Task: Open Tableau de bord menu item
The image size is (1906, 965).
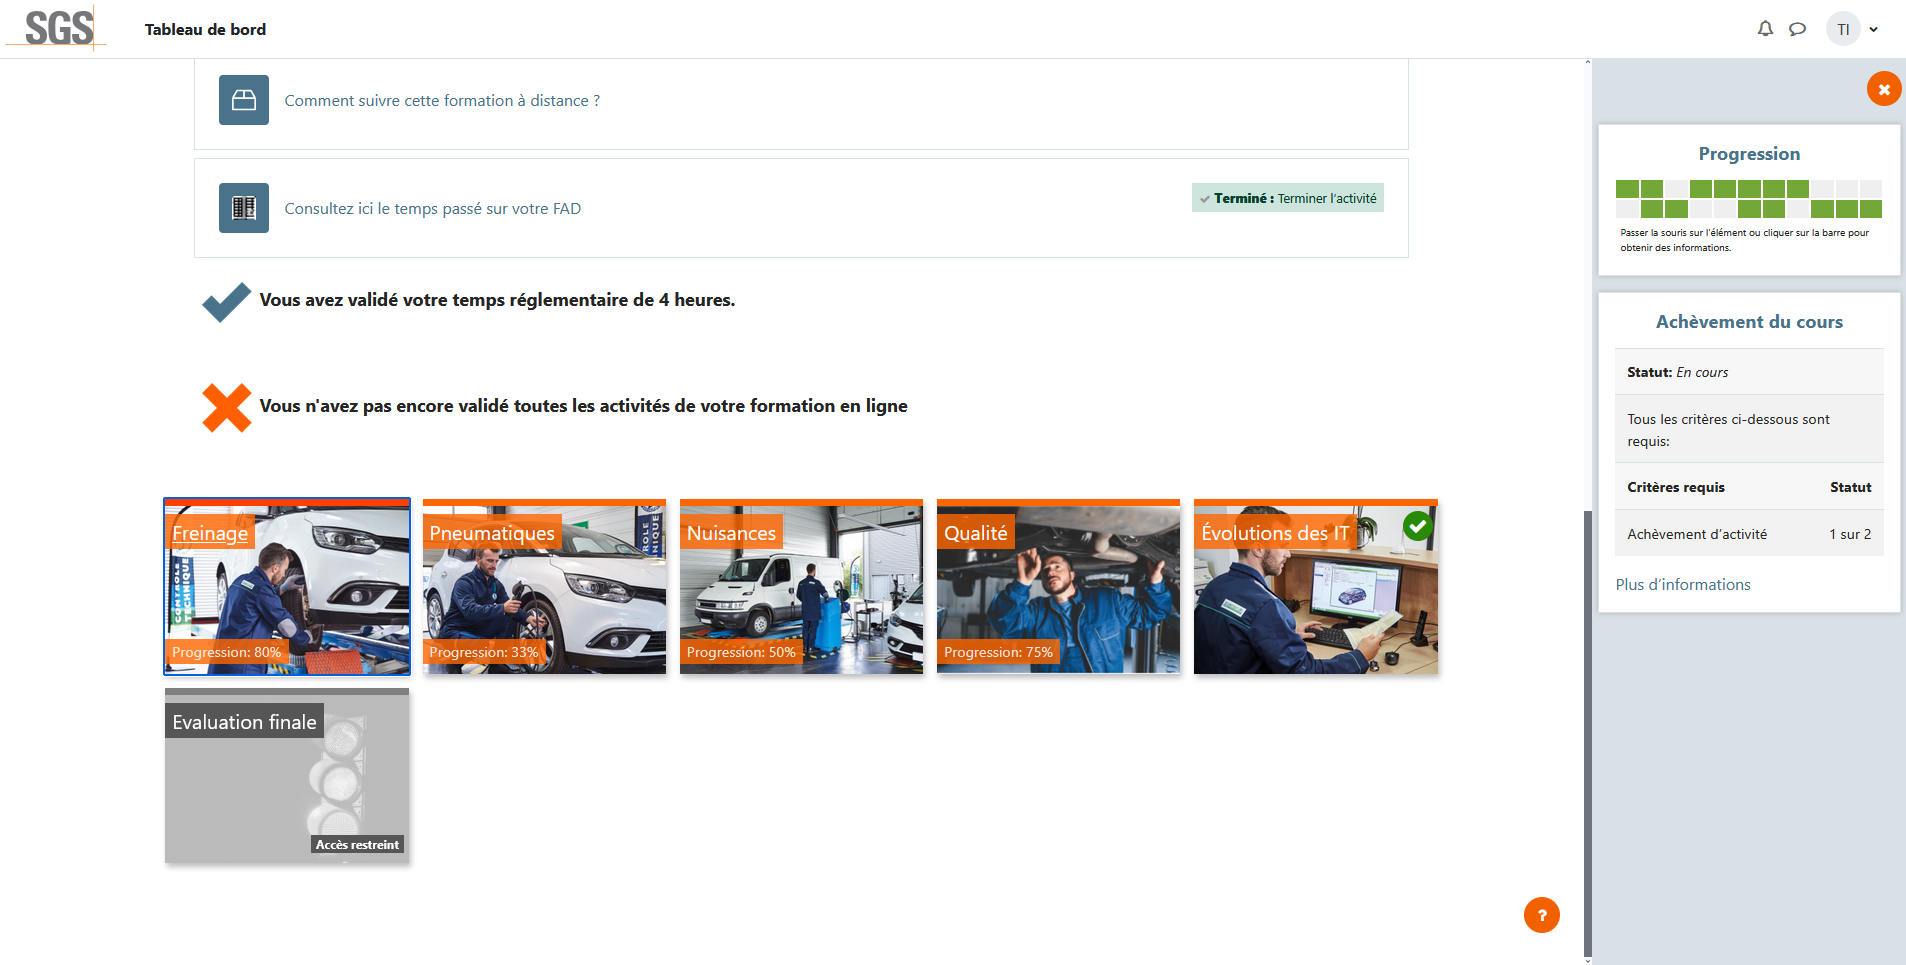Action: pos(205,29)
